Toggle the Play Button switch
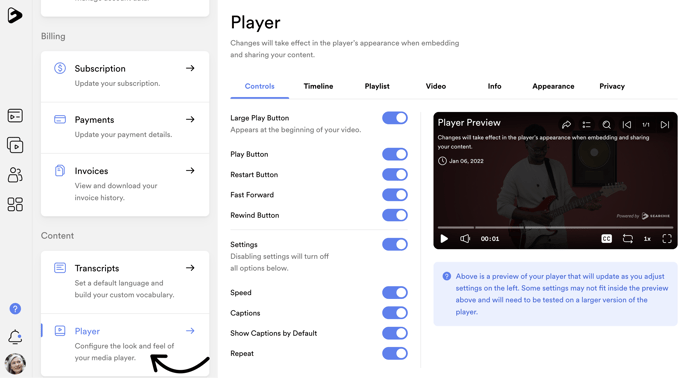This screenshot has height=390, width=688. tap(395, 154)
